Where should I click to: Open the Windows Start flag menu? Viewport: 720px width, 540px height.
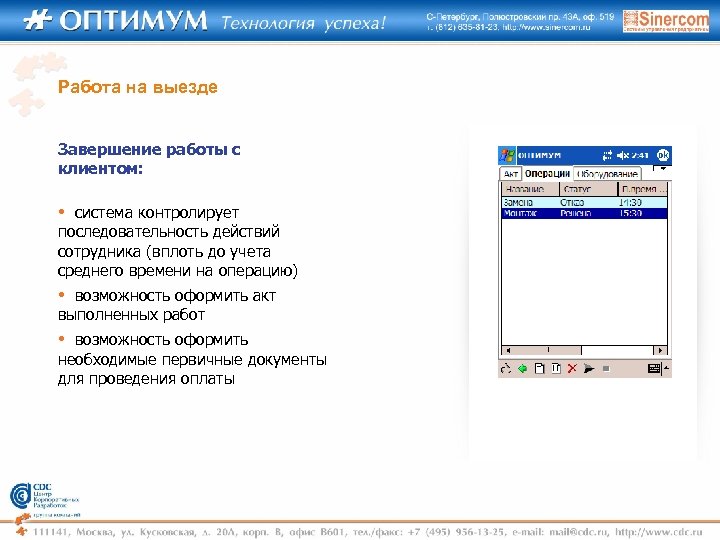pos(507,155)
